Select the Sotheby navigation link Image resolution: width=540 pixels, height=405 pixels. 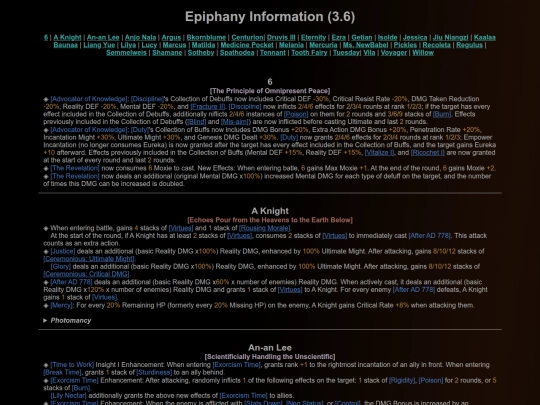click(x=201, y=53)
